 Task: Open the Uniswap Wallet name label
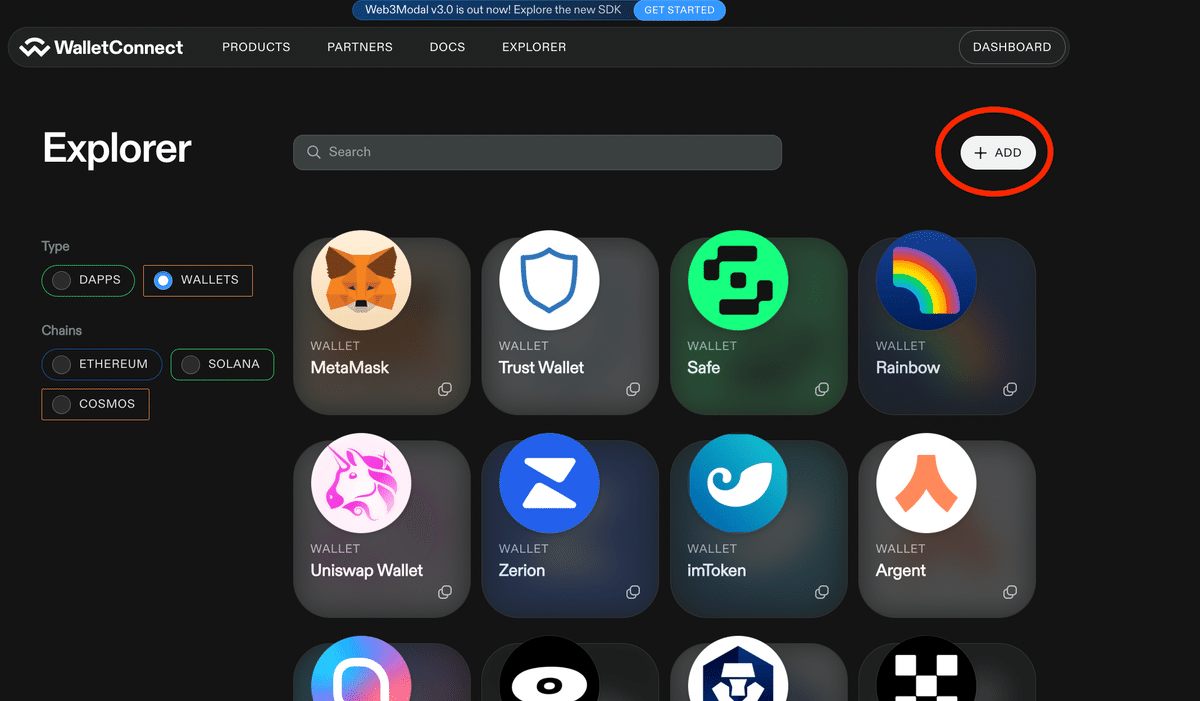(x=367, y=570)
